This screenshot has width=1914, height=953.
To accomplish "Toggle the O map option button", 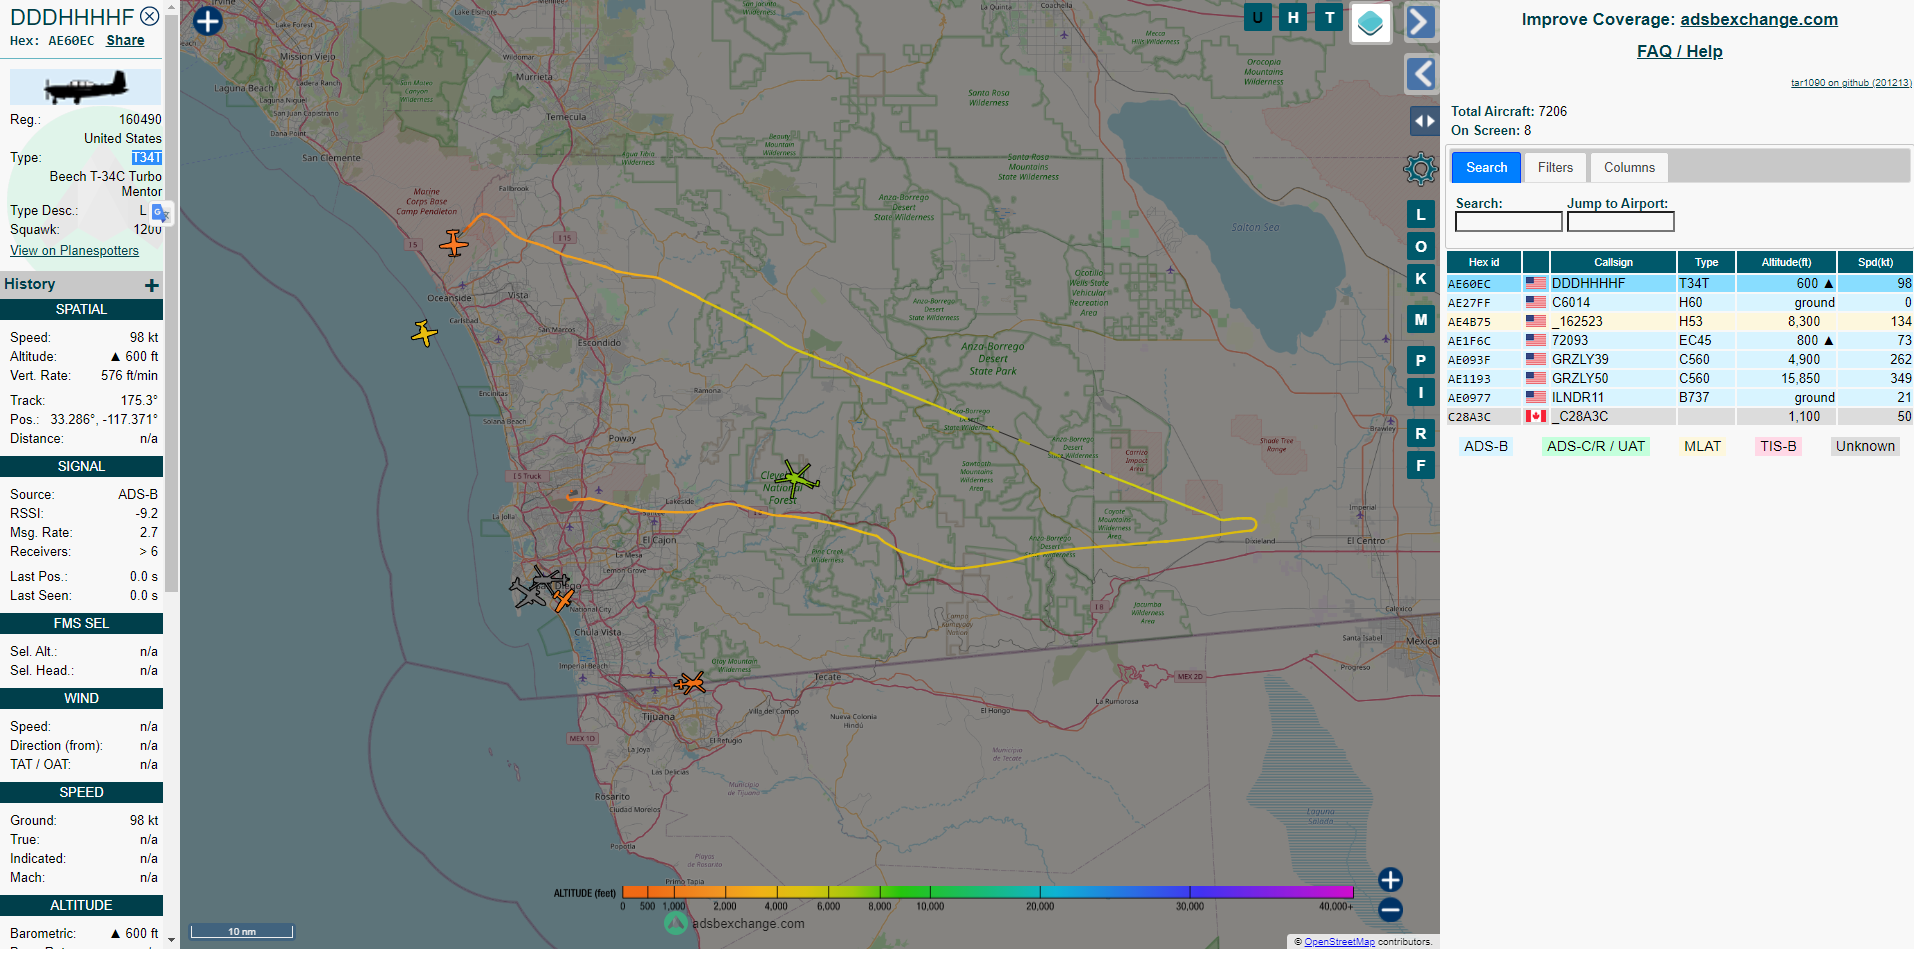I will click(1421, 247).
